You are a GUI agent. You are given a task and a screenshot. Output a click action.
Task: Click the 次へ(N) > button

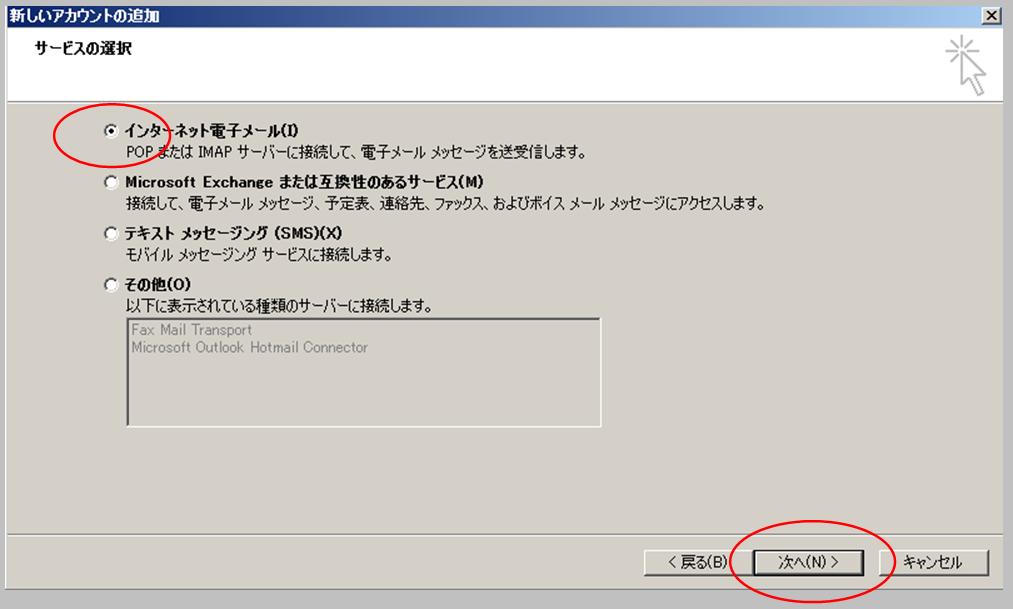808,563
